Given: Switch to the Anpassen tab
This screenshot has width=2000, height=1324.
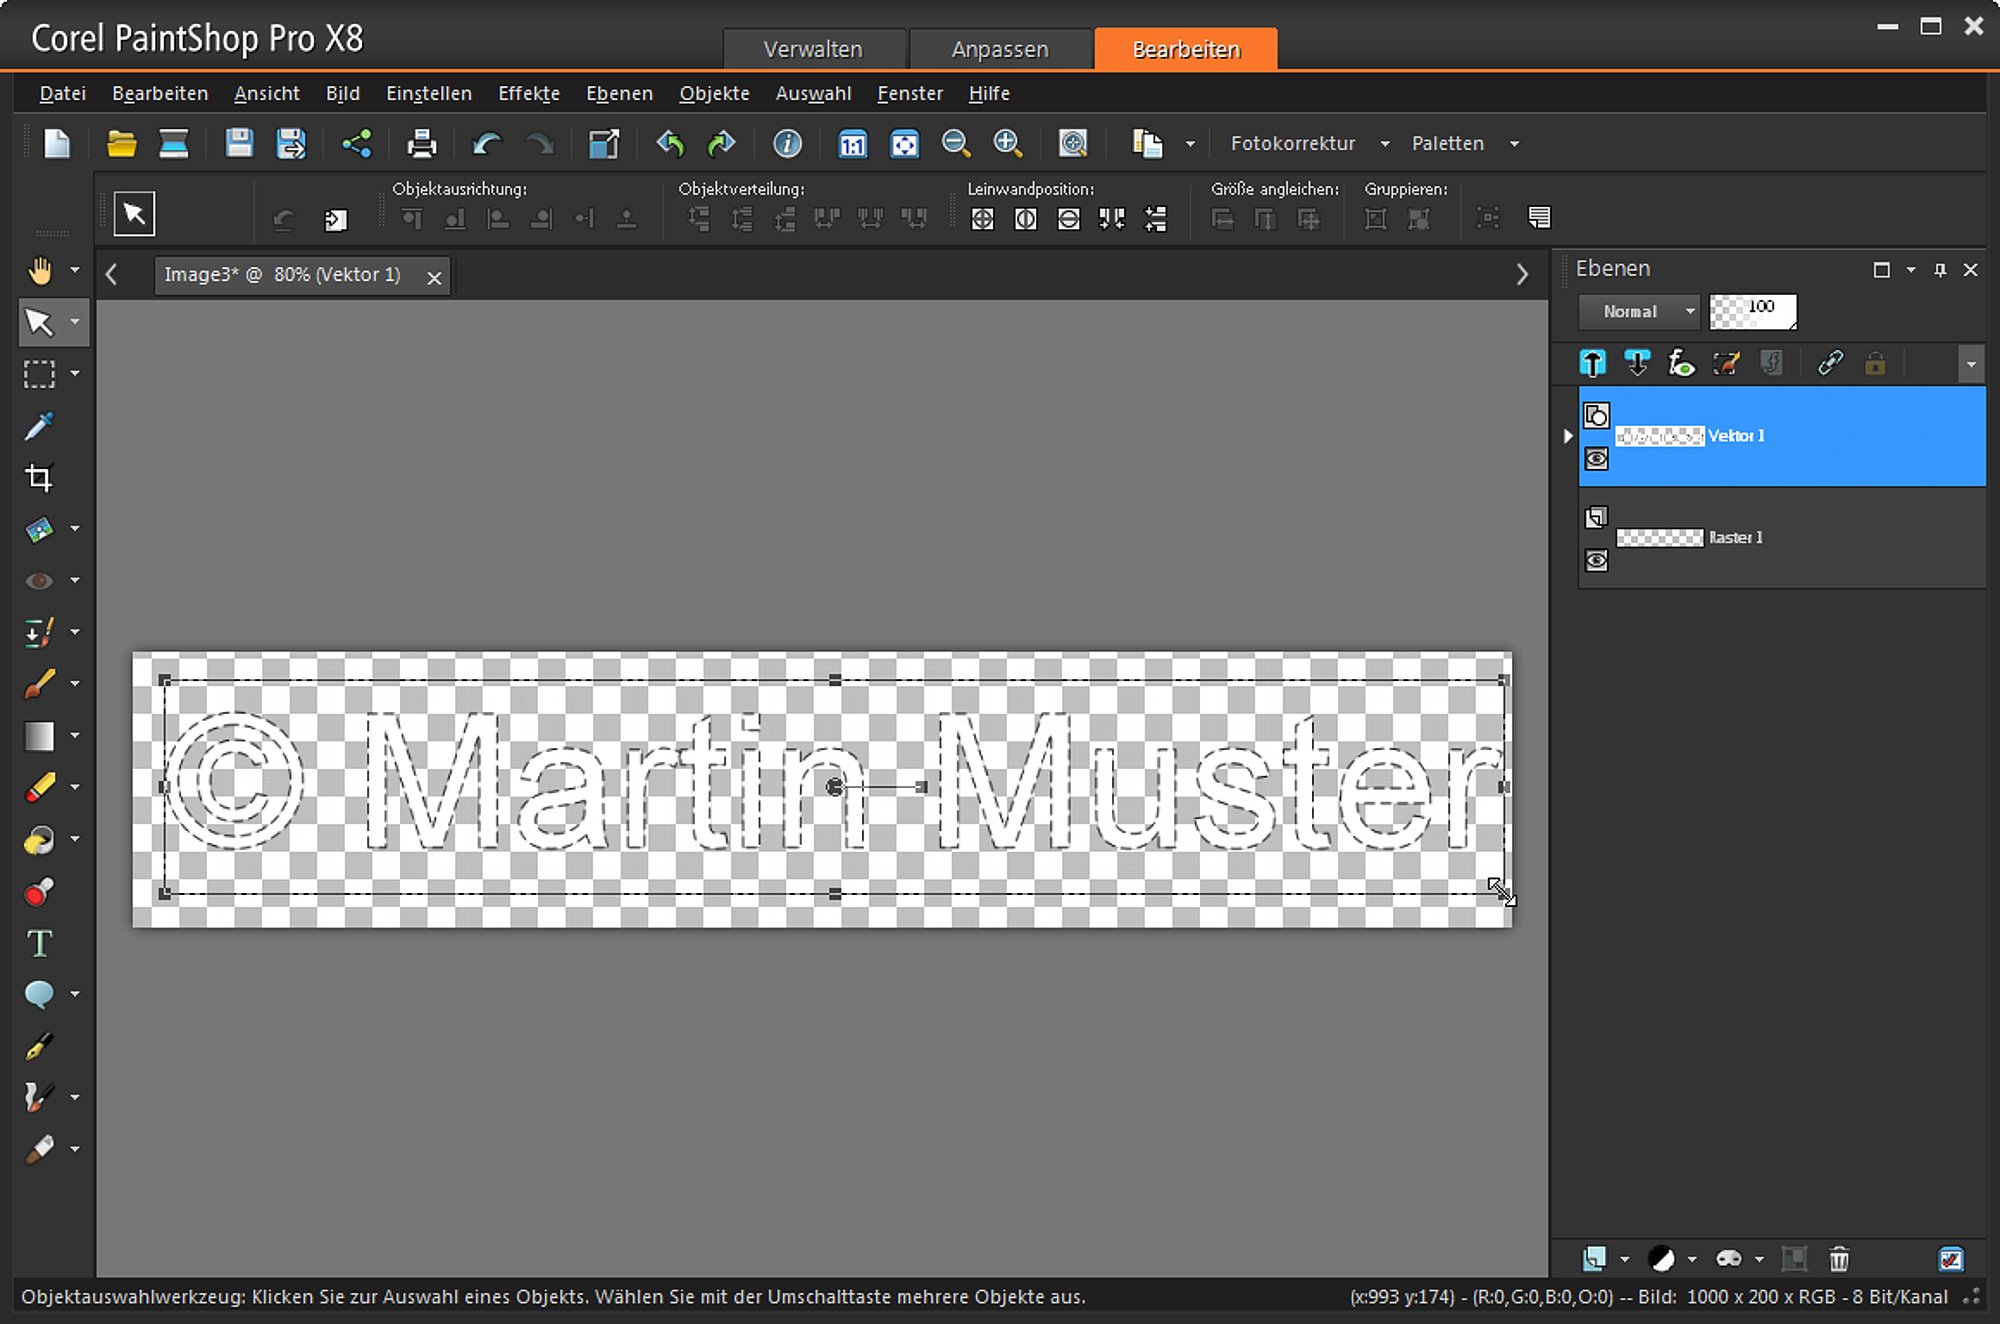Looking at the screenshot, I should click(1000, 49).
